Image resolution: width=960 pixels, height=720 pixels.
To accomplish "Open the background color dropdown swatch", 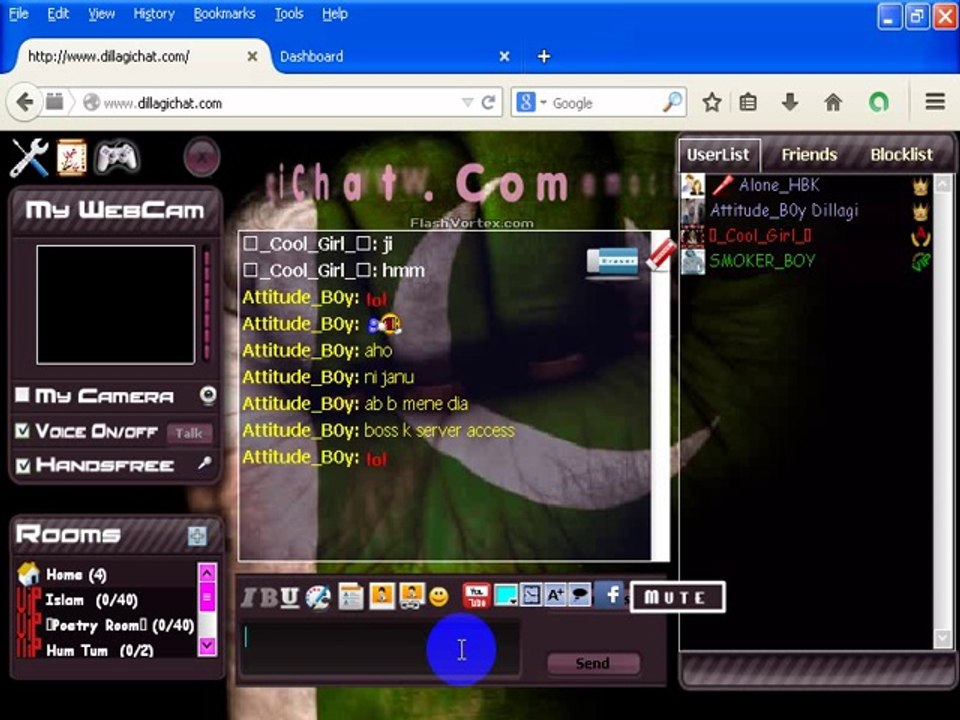I will click(x=506, y=596).
